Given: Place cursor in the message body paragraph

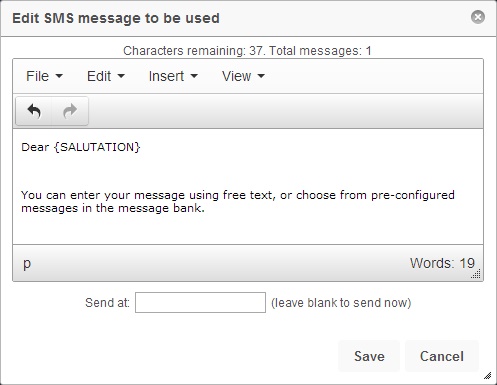Looking at the screenshot, I should (238, 201).
